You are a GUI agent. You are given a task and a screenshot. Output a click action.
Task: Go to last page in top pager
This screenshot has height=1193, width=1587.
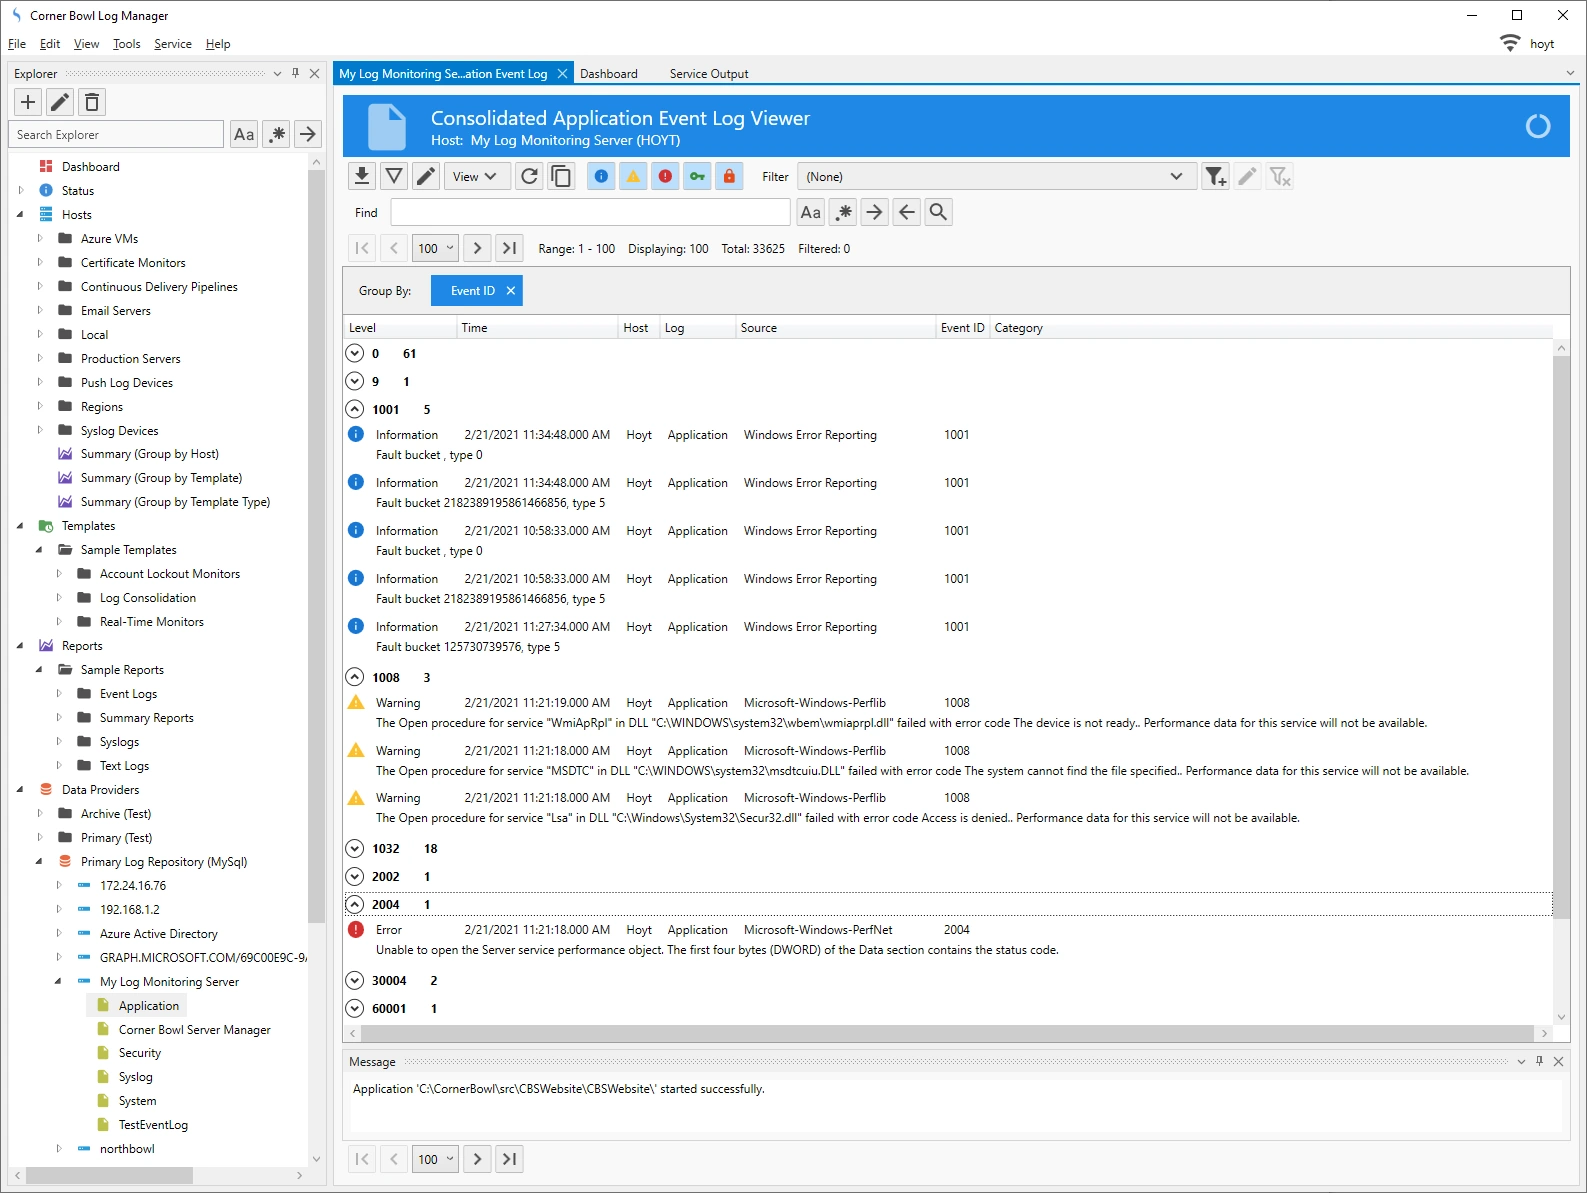509,248
